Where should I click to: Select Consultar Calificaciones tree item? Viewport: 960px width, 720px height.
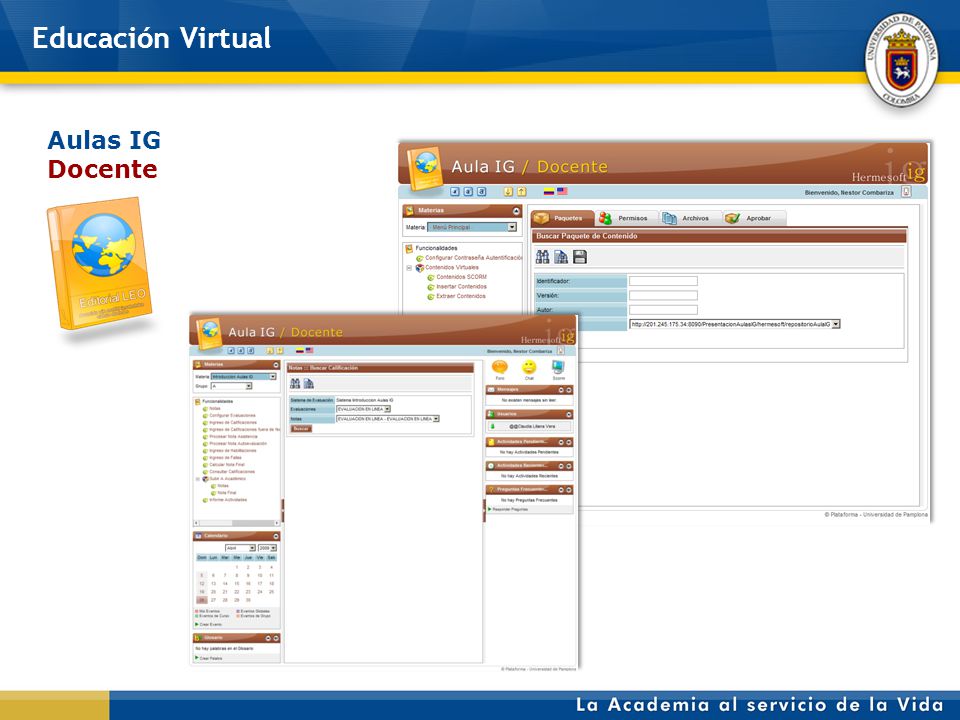(x=232, y=471)
